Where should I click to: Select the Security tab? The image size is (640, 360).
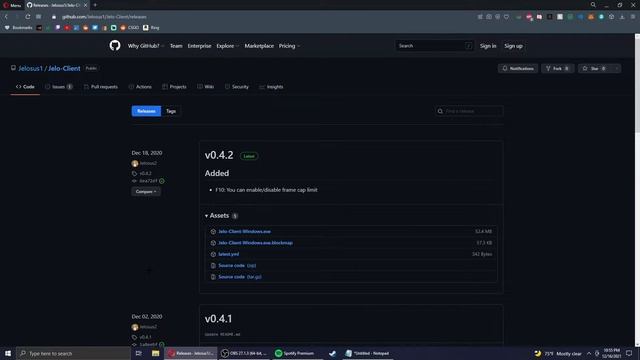tap(237, 87)
